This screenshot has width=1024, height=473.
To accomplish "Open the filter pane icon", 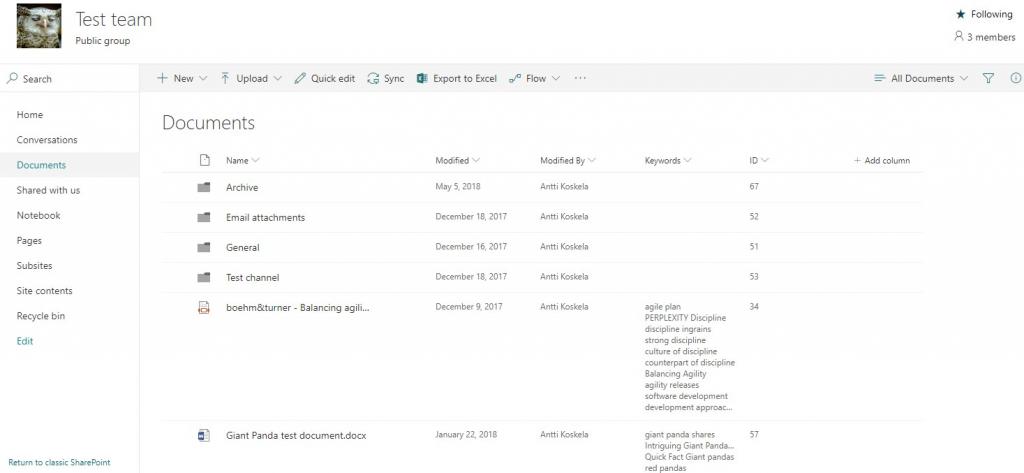I will pyautogui.click(x=988, y=78).
